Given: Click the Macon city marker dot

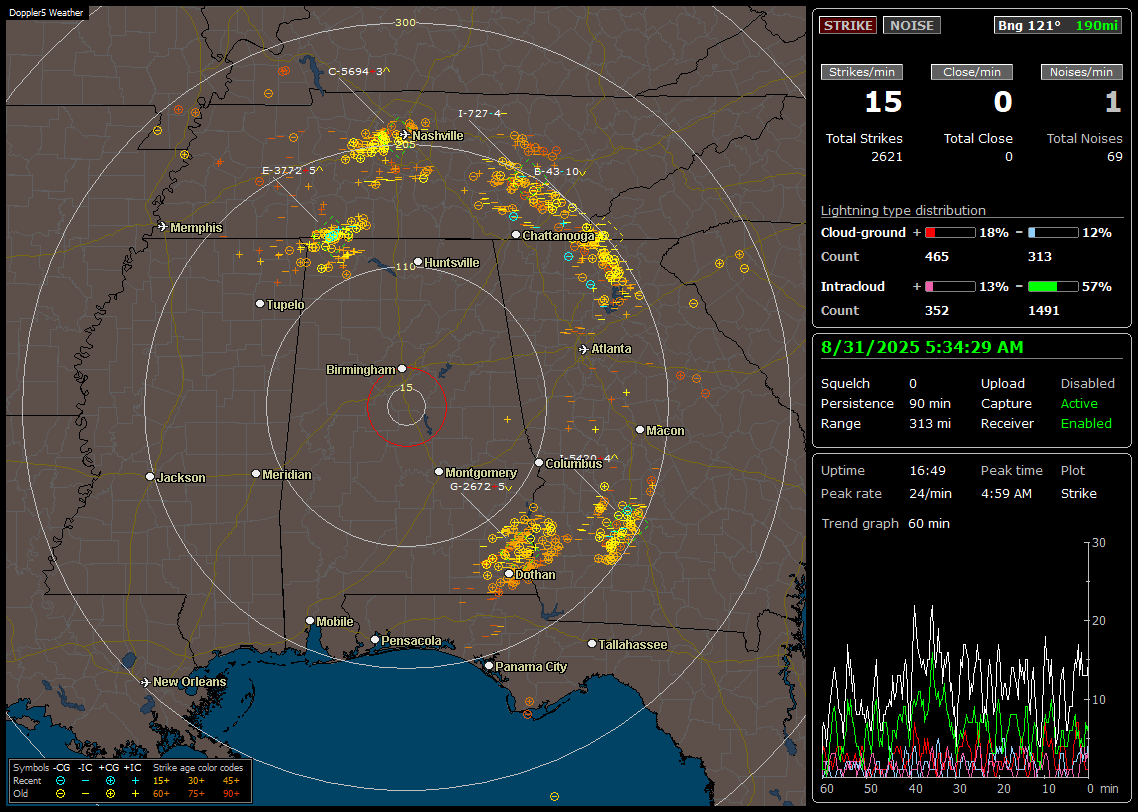Looking at the screenshot, I should click(639, 430).
